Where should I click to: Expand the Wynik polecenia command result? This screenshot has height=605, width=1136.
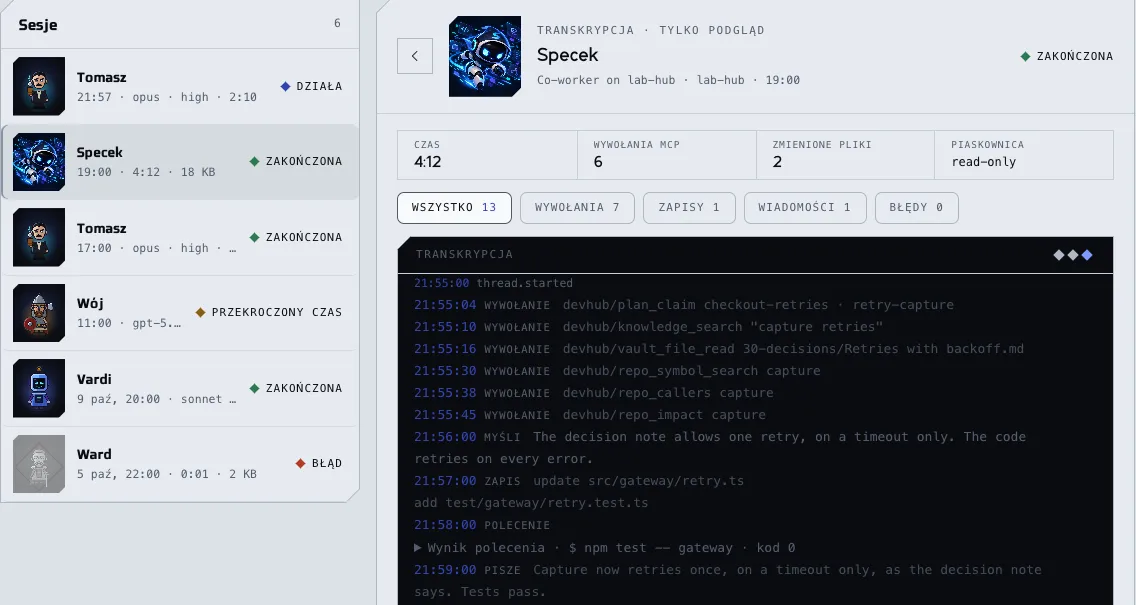point(604,548)
